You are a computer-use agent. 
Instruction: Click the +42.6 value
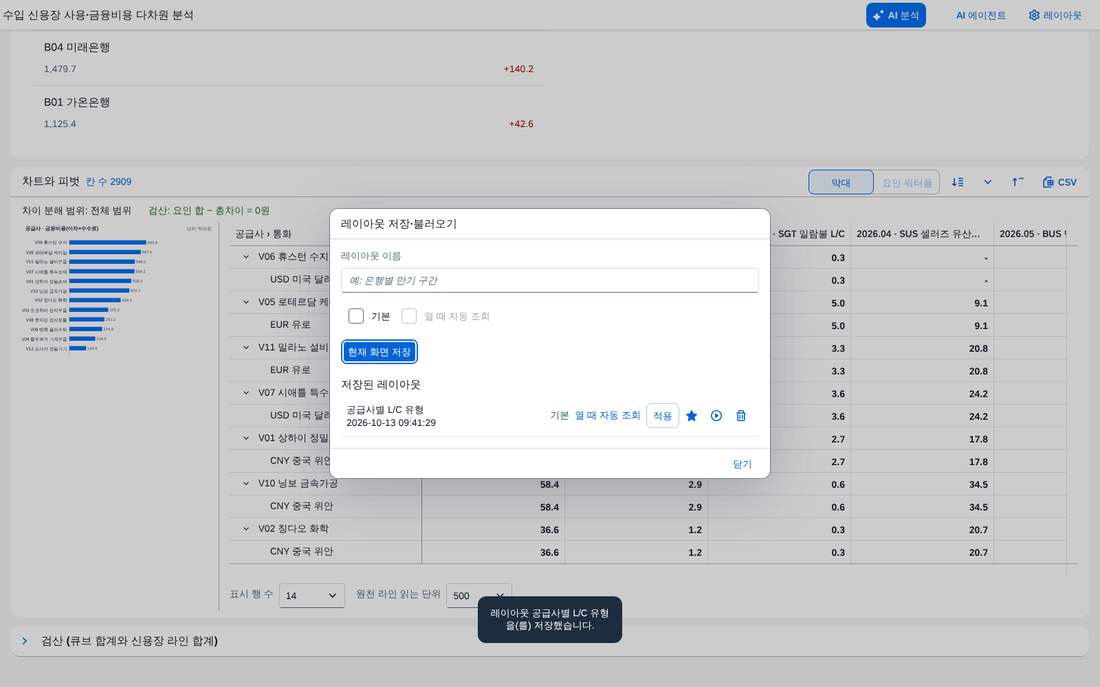[521, 124]
